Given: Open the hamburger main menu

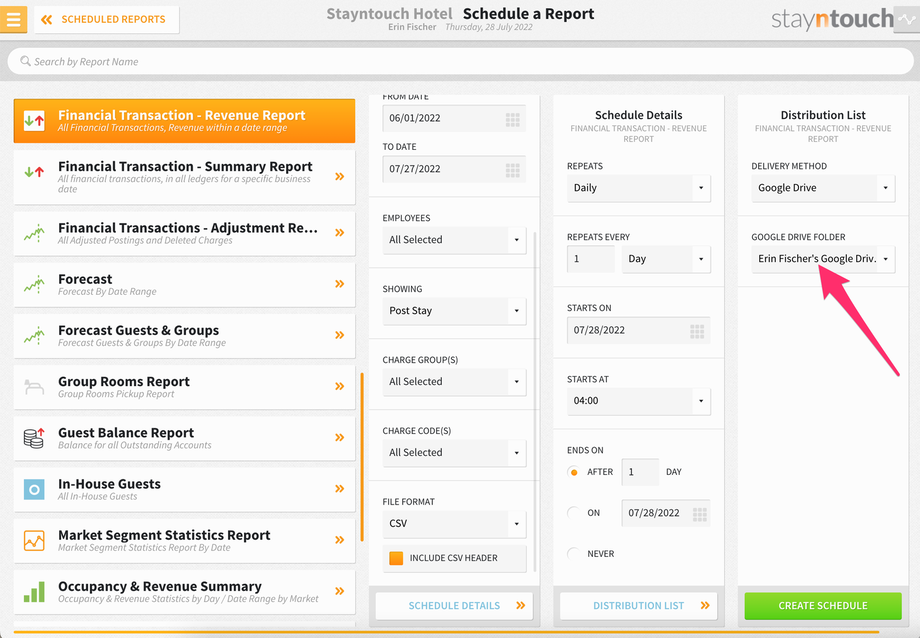Looking at the screenshot, I should click(x=13, y=19).
